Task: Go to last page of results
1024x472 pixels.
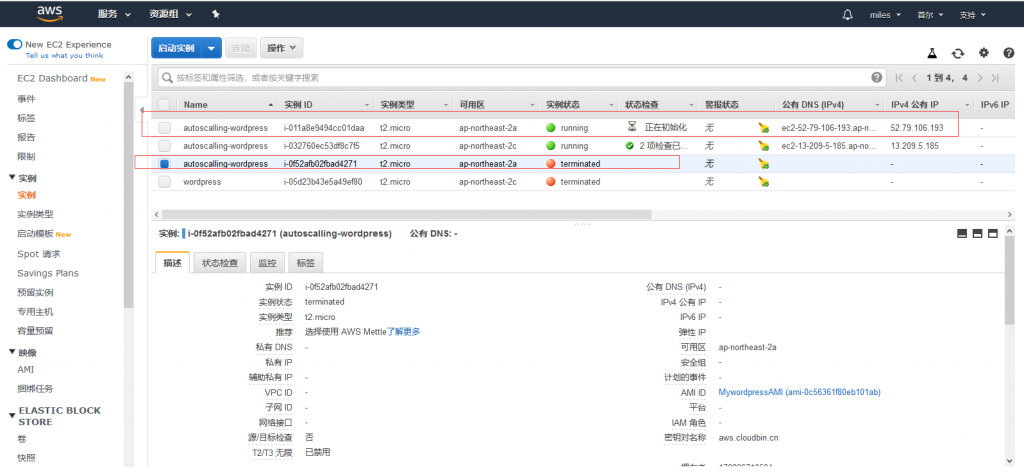Action: coord(995,78)
